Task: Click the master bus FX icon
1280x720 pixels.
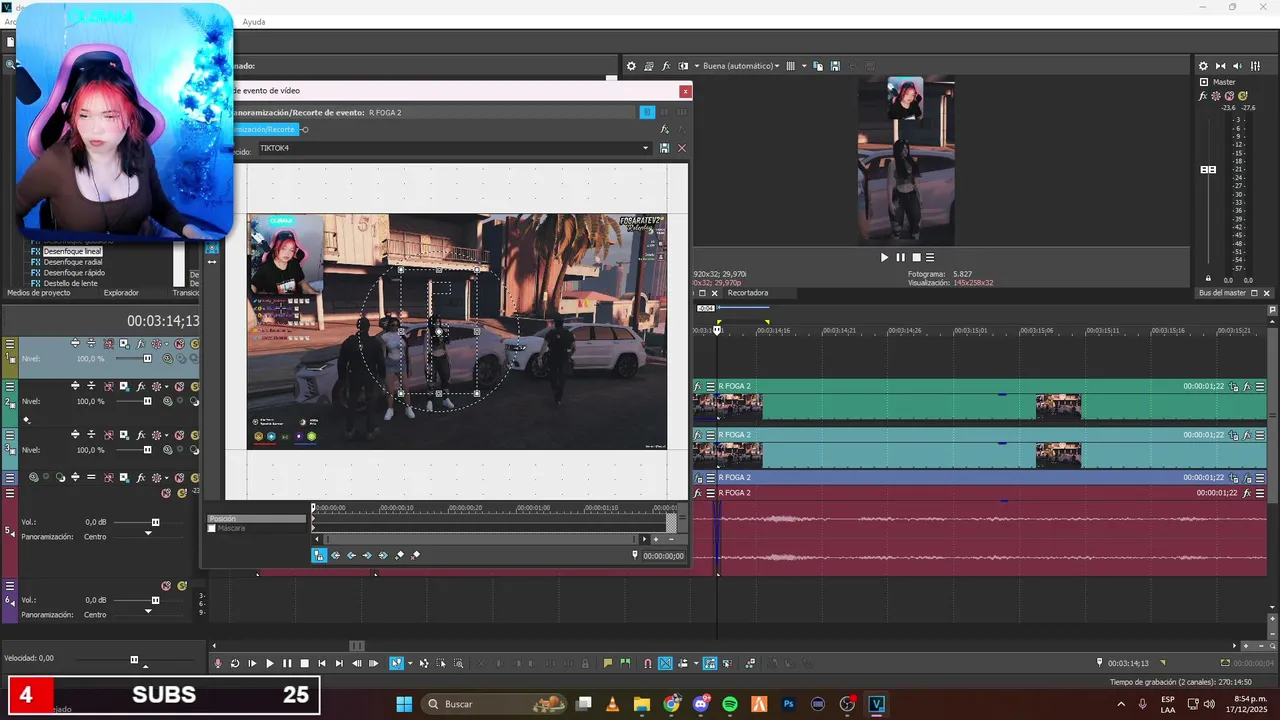Action: coord(1203,96)
